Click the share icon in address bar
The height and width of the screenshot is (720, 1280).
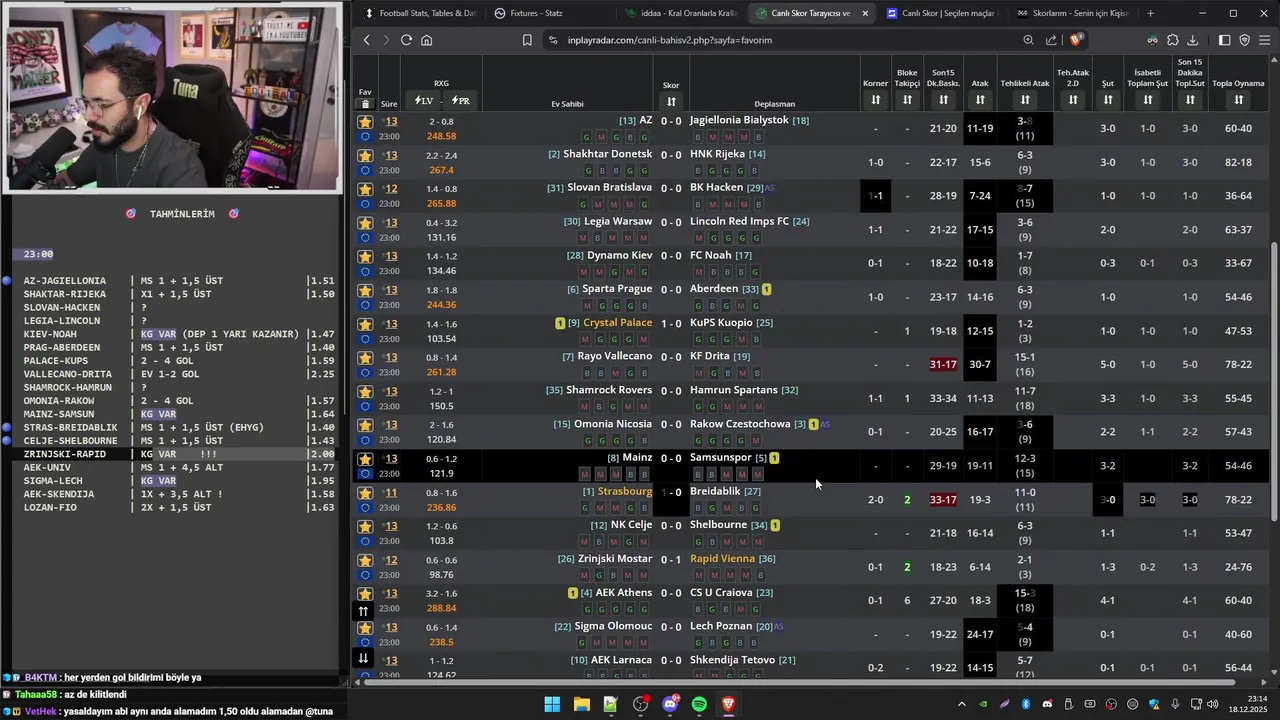1051,40
